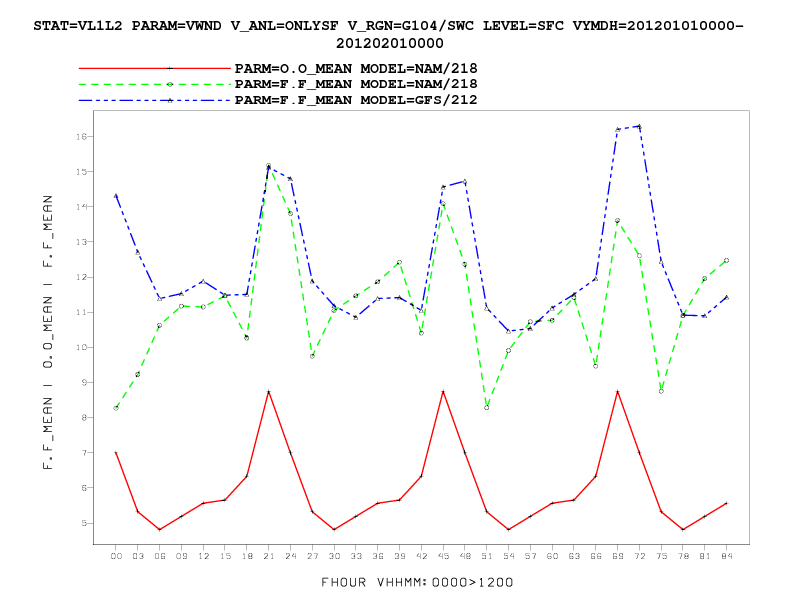Click the blue GFS marker at hour 00
792x612 pixels.
click(116, 195)
